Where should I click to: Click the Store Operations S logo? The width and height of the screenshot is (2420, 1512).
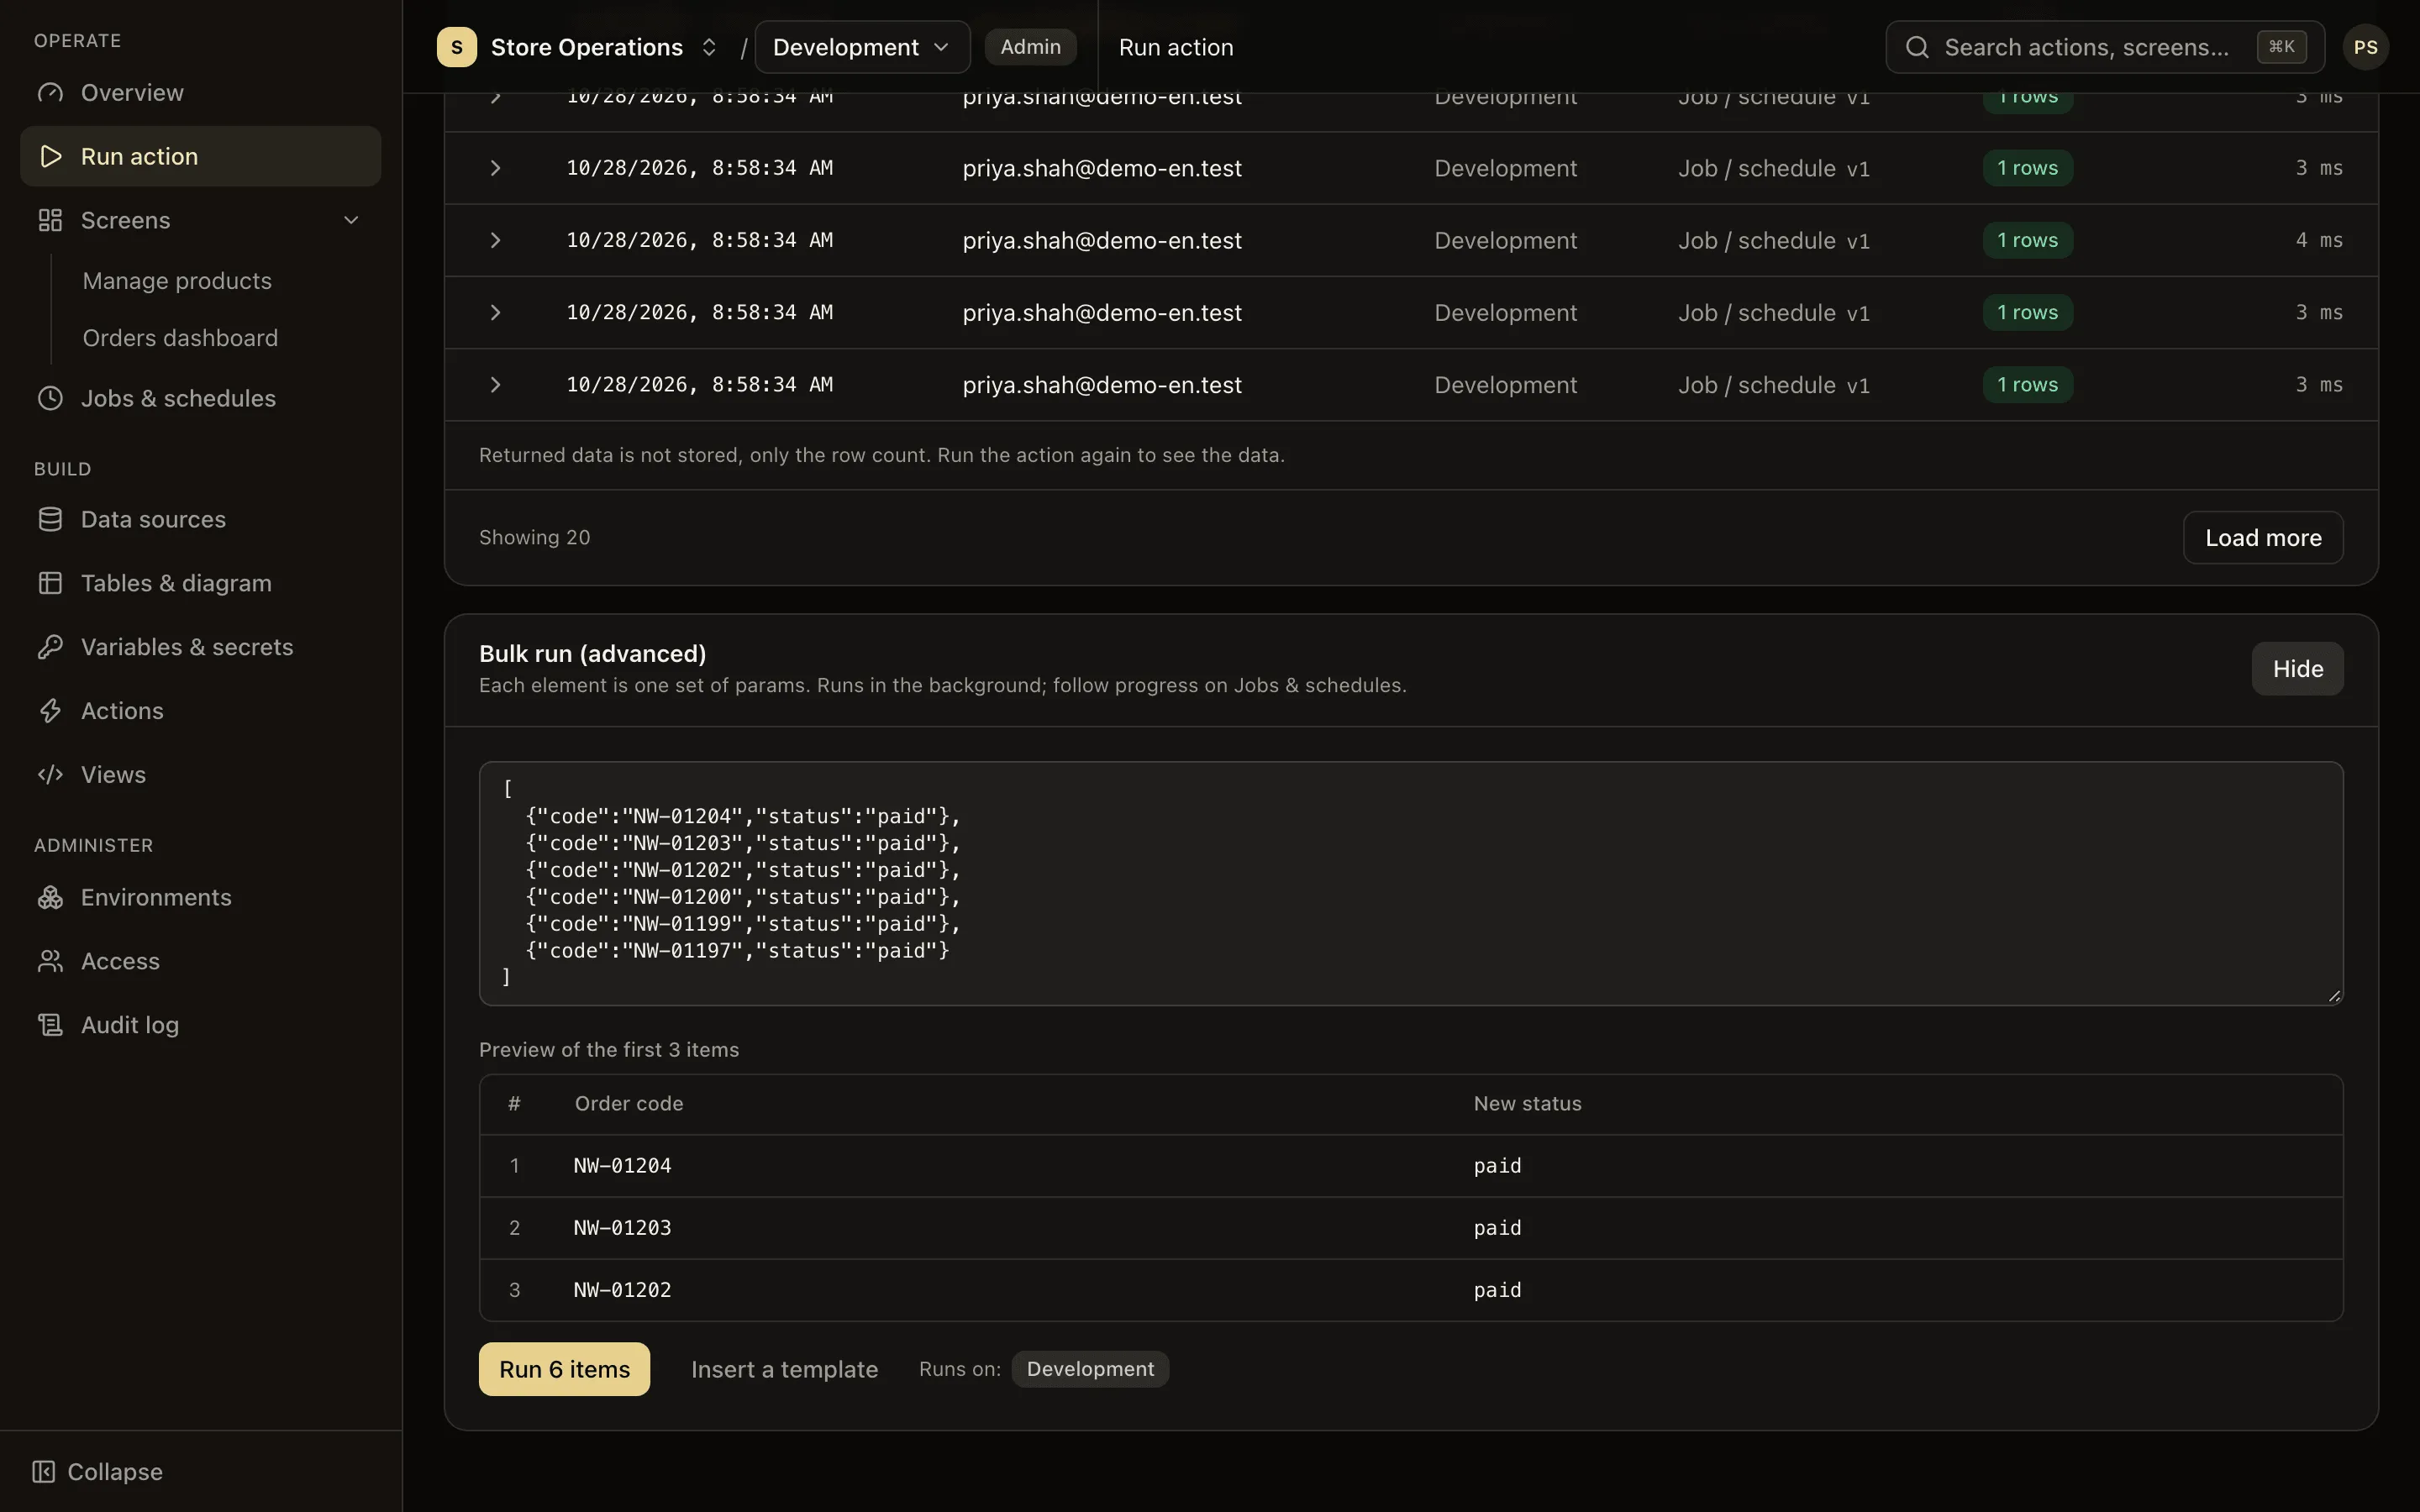click(456, 47)
